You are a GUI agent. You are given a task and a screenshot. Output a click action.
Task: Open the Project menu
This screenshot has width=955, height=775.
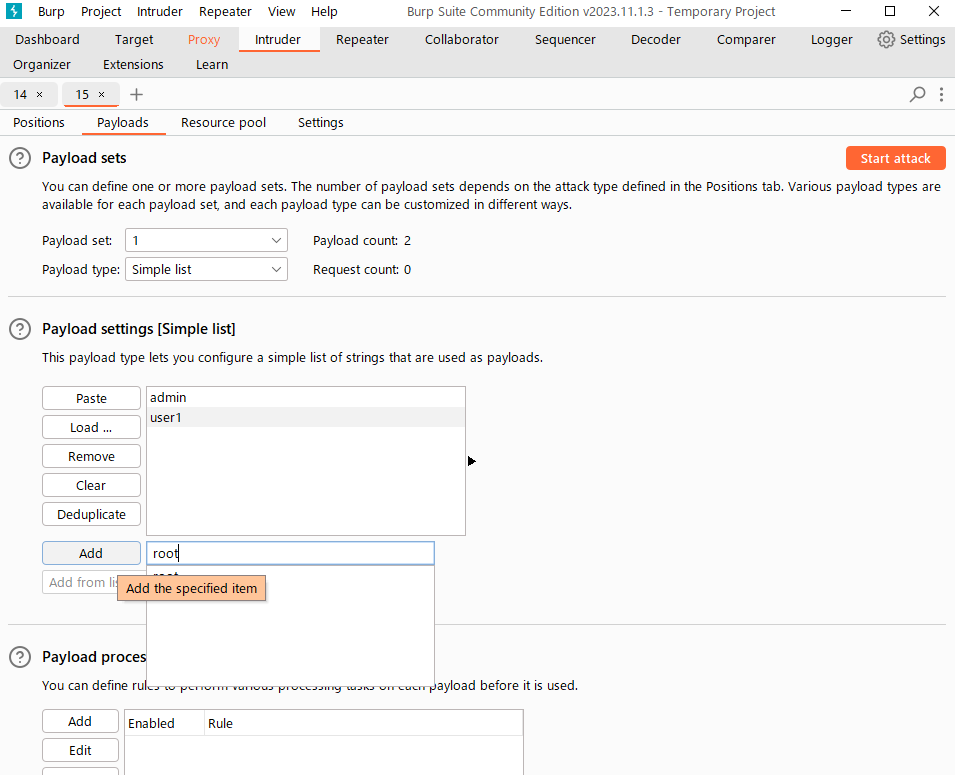pos(101,12)
